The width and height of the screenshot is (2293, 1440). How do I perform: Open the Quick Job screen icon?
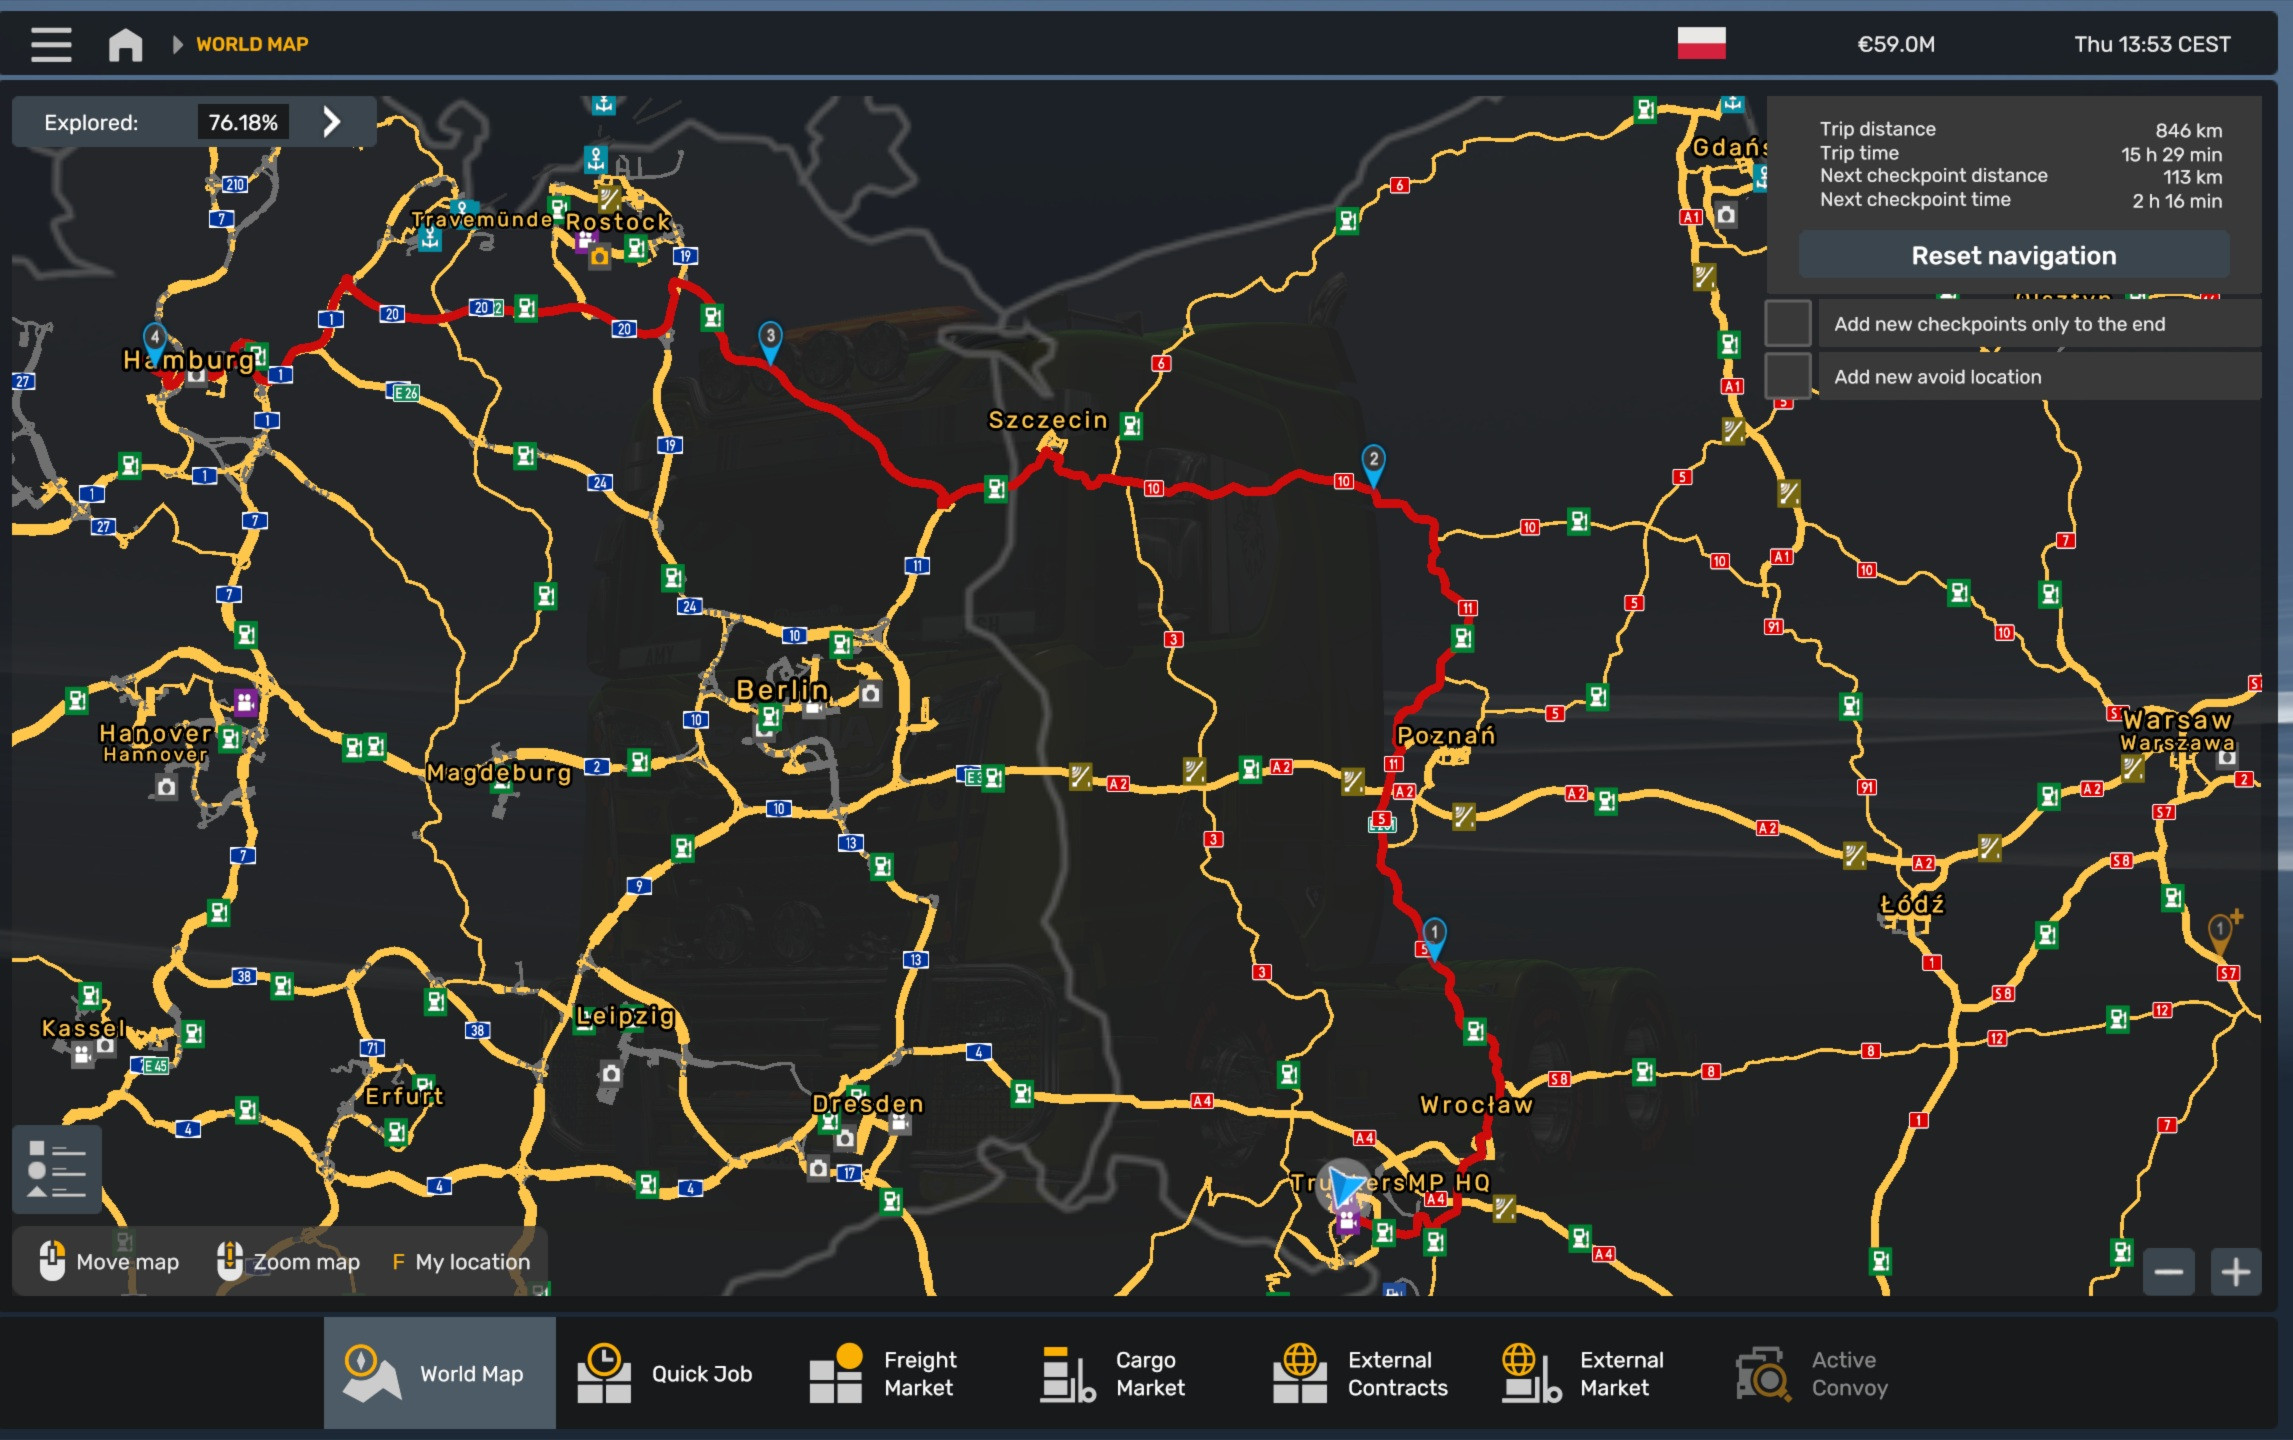(x=605, y=1372)
